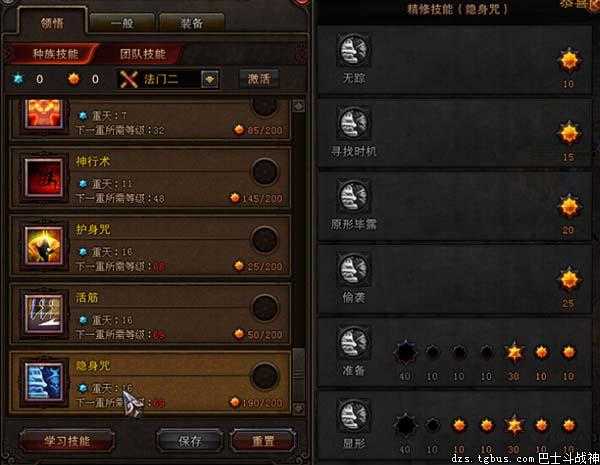Switch to the 团队技能 tab
This screenshot has width=600, height=465.
[142, 54]
